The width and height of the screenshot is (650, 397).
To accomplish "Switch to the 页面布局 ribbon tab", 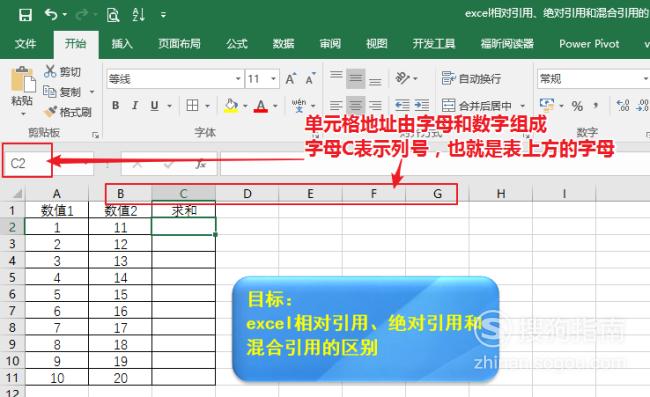I will pos(179,44).
